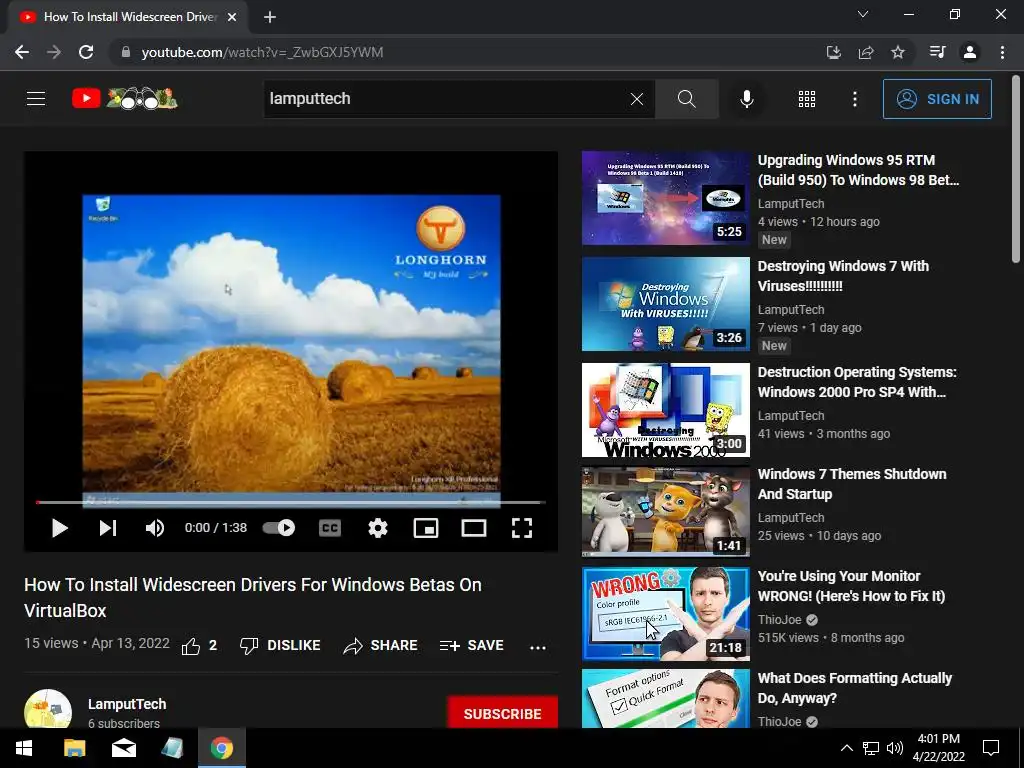Image resolution: width=1024 pixels, height=768 pixels.
Task: Enable miniplayer mode
Action: point(426,528)
